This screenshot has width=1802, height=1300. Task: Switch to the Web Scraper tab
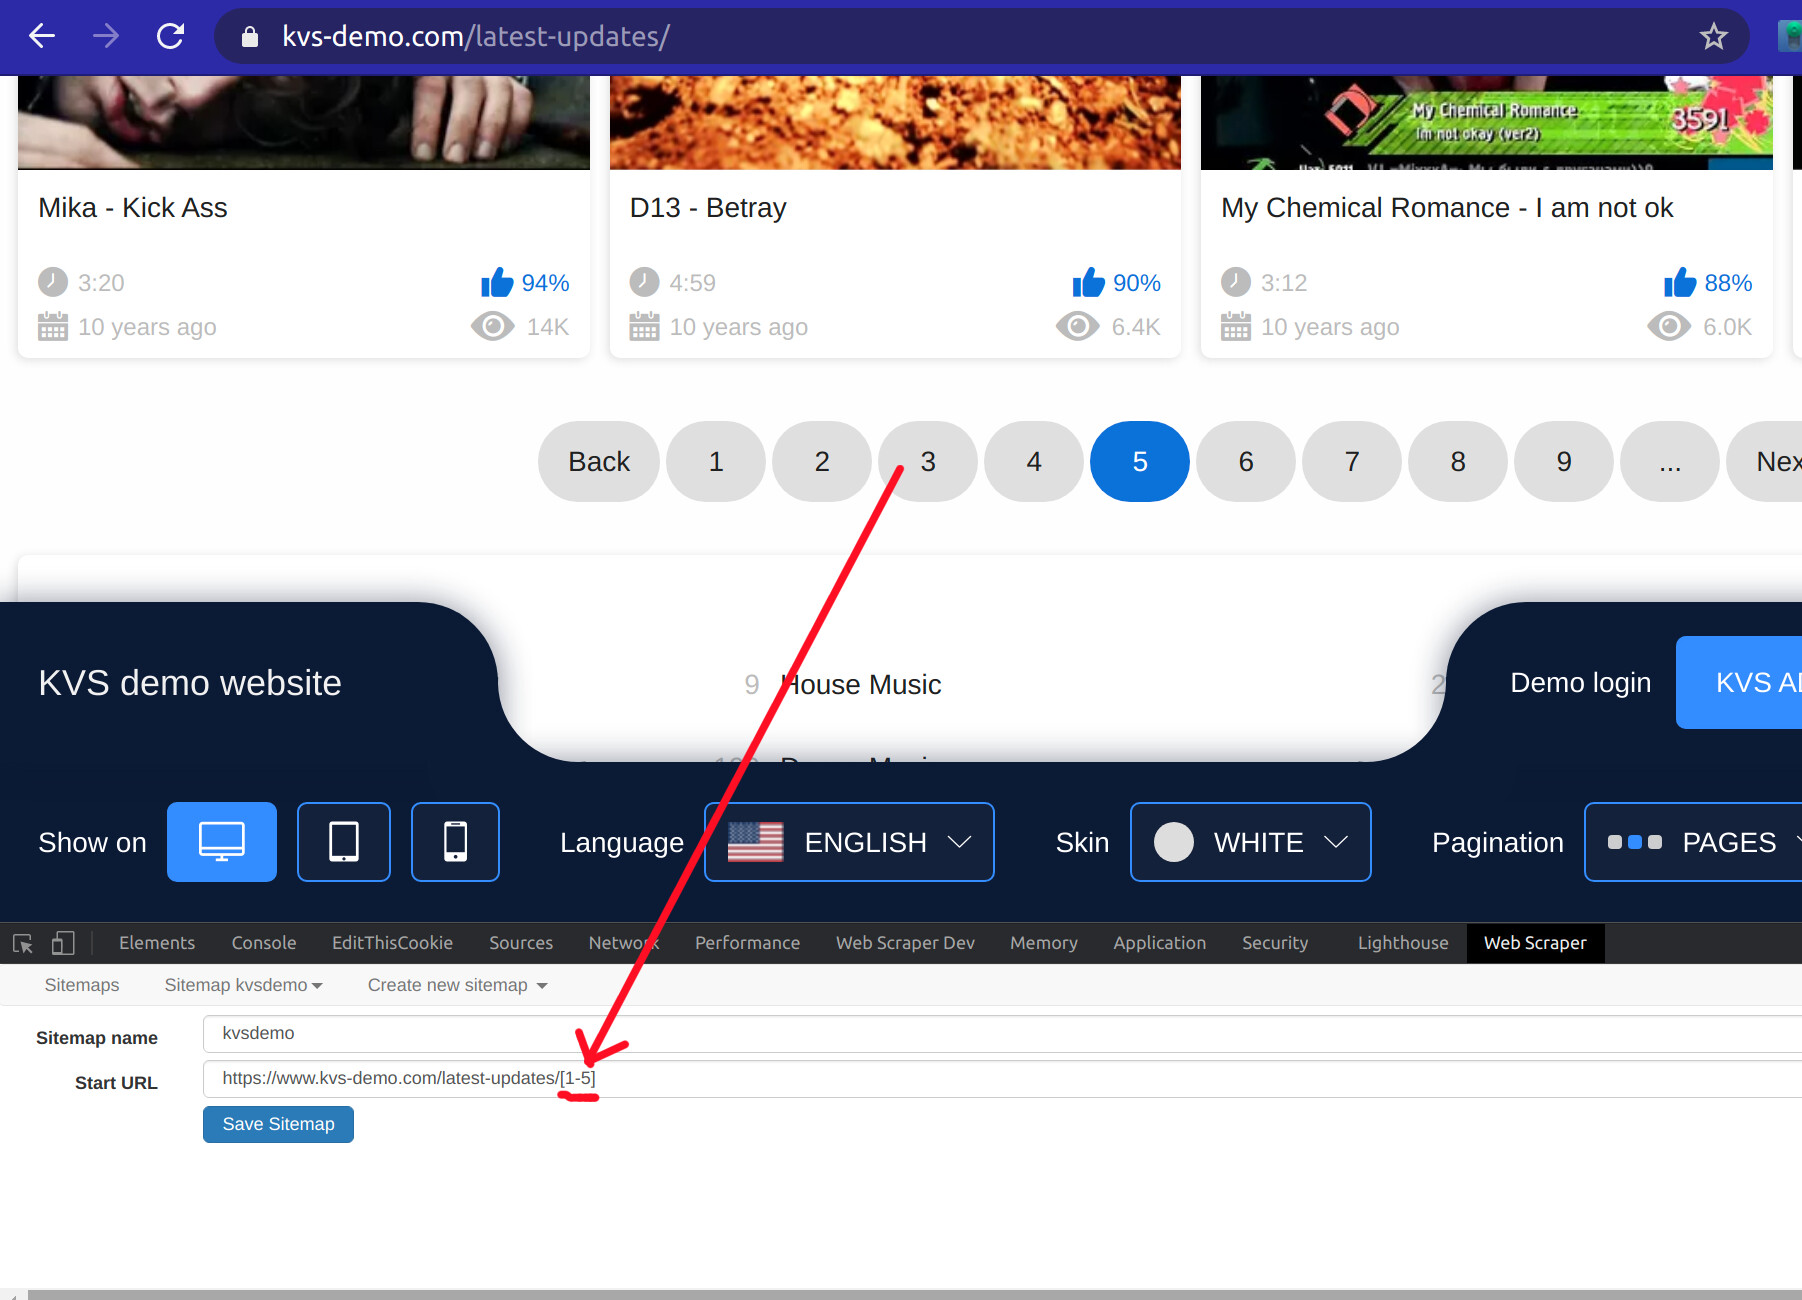click(1534, 943)
